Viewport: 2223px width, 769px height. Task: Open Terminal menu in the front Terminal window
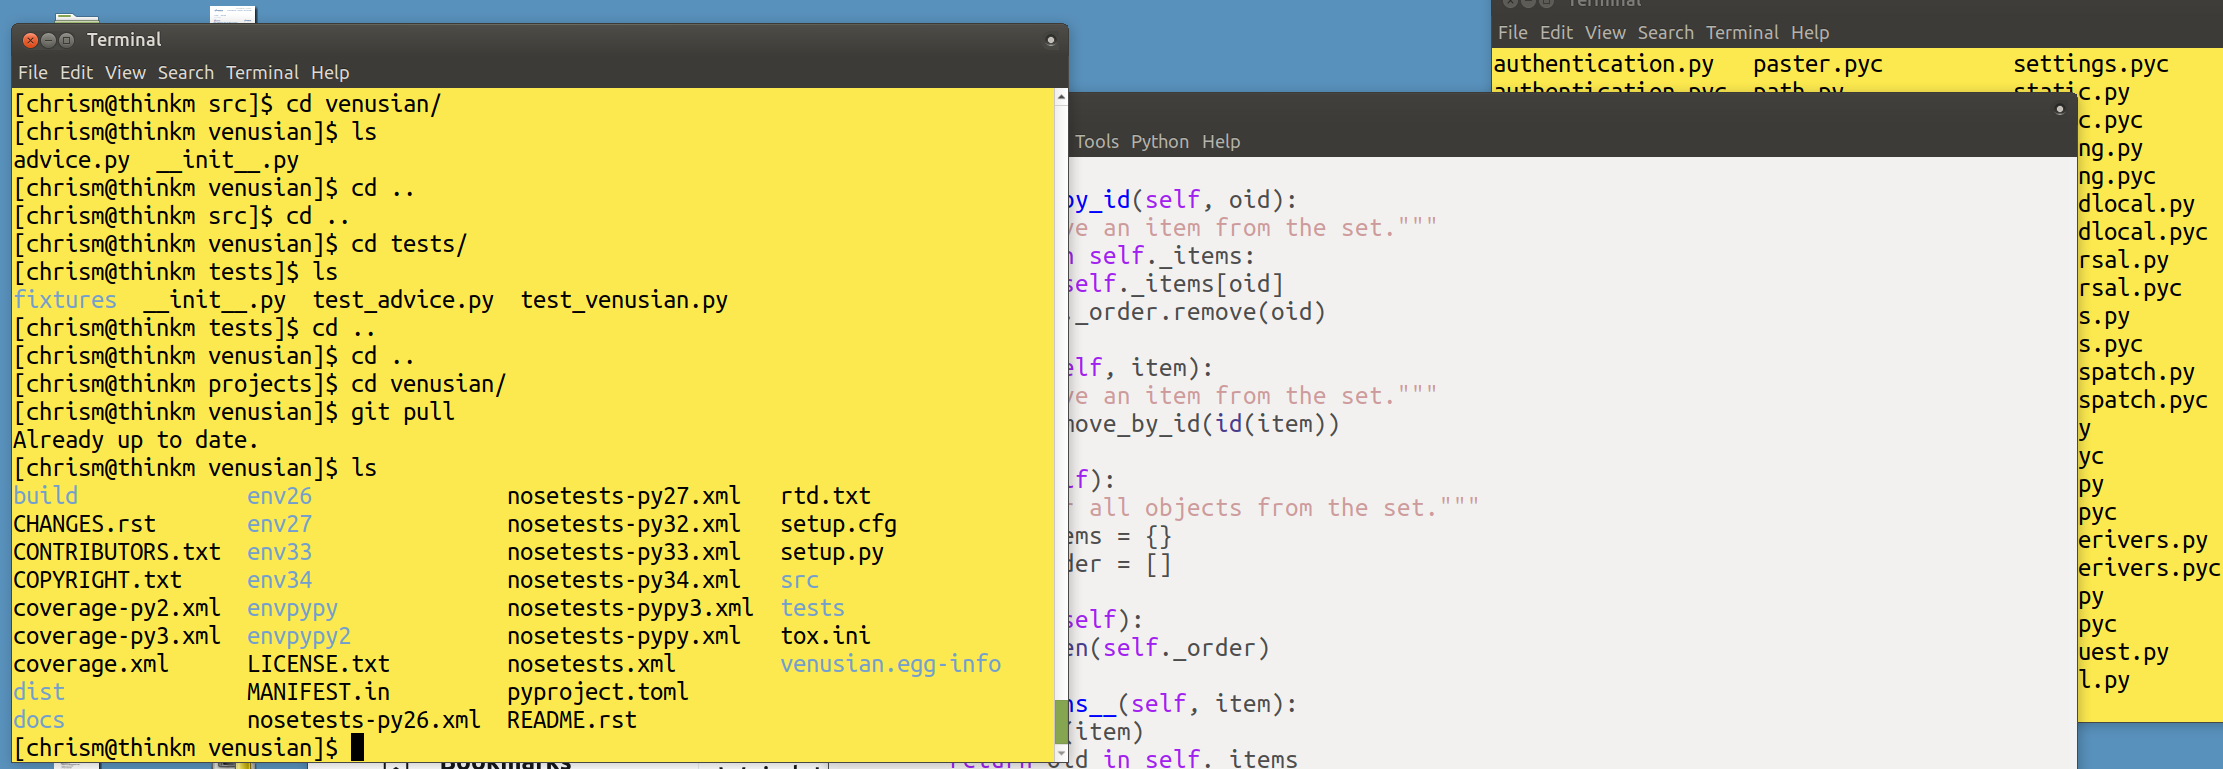pos(262,73)
